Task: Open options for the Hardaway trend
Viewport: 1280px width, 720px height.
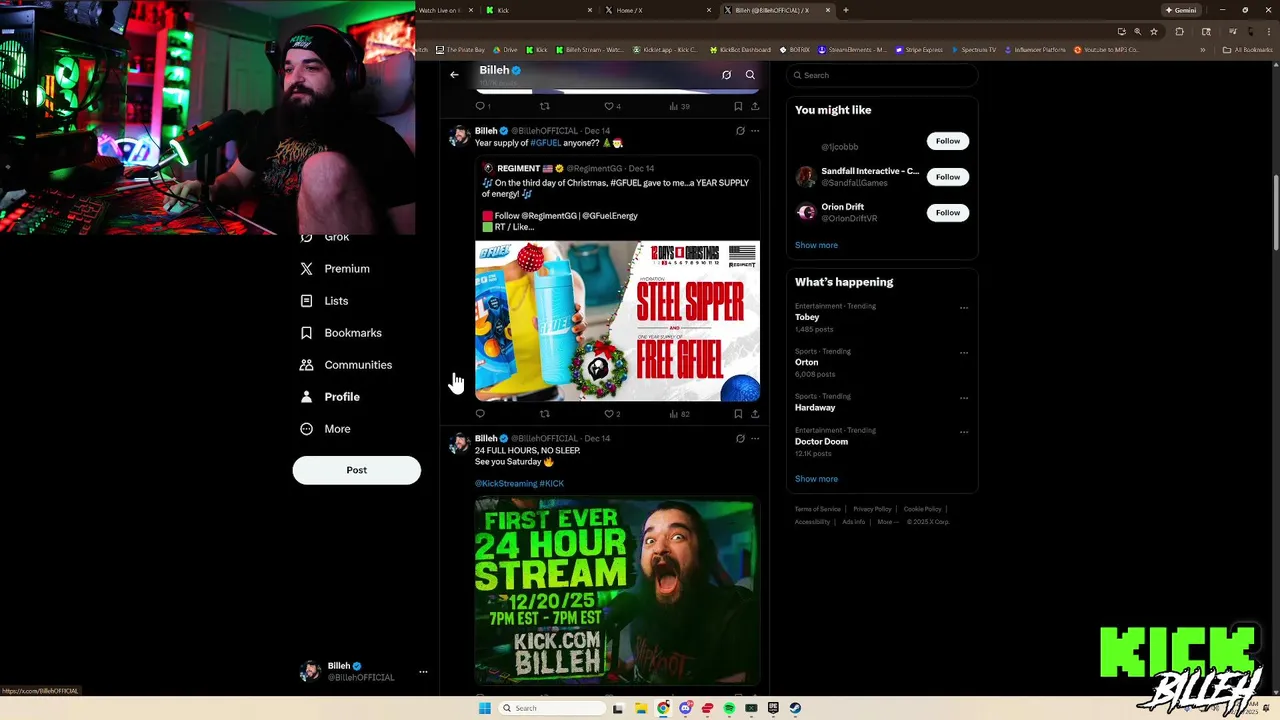Action: 964,398
